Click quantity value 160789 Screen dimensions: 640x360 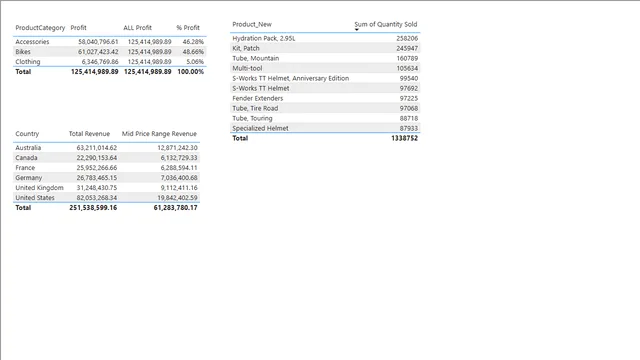[x=407, y=58]
